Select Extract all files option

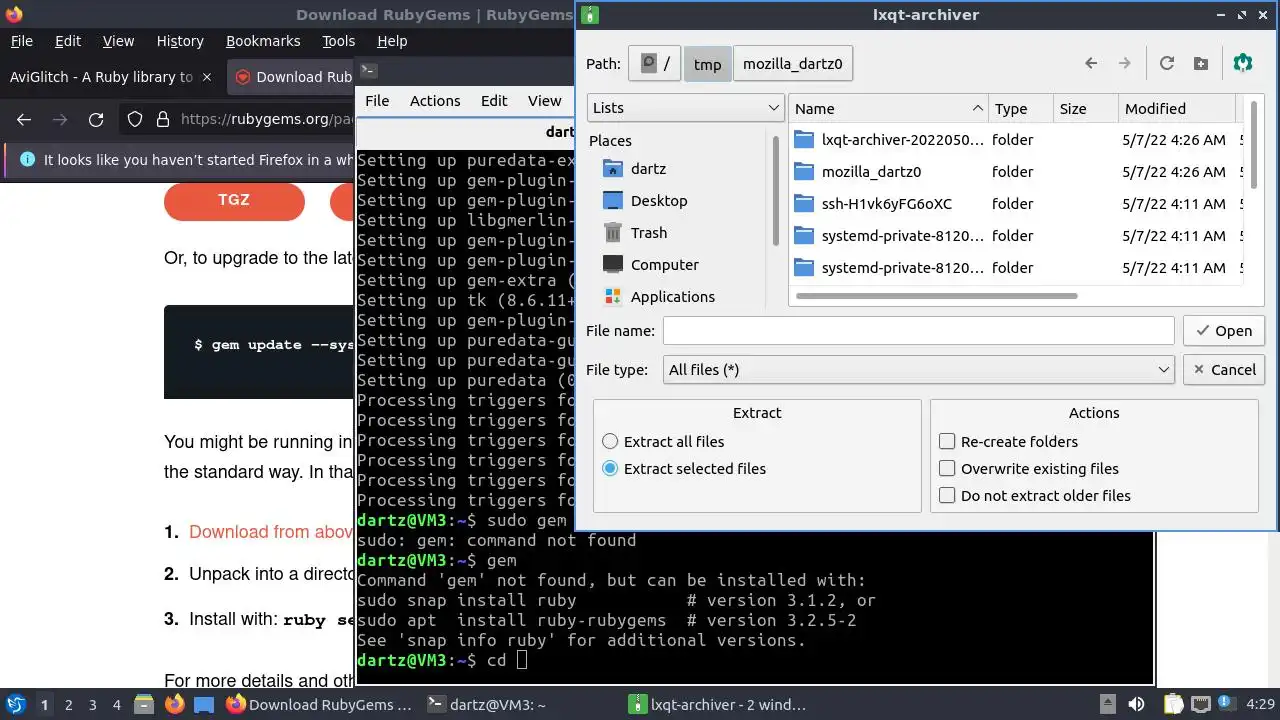click(663, 442)
